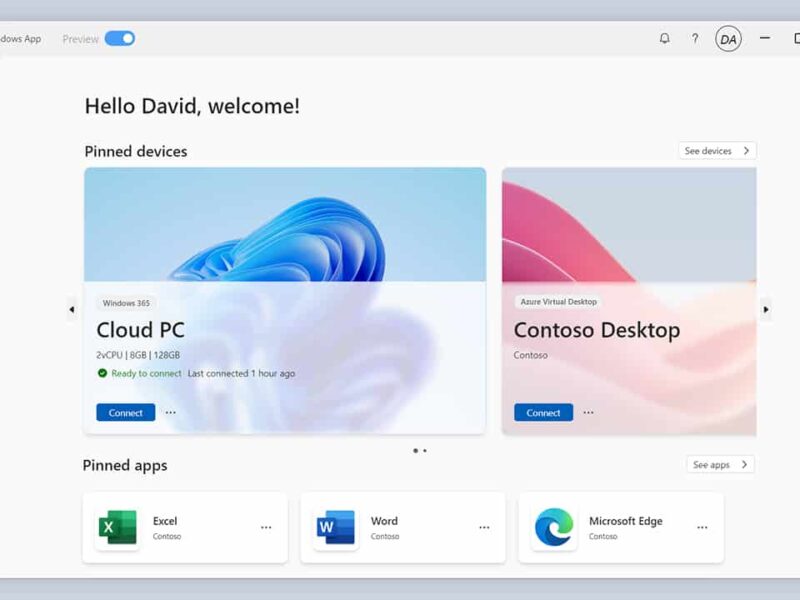This screenshot has width=800, height=600.
Task: Open more options for Microsoft Edge
Action: pyautogui.click(x=701, y=527)
